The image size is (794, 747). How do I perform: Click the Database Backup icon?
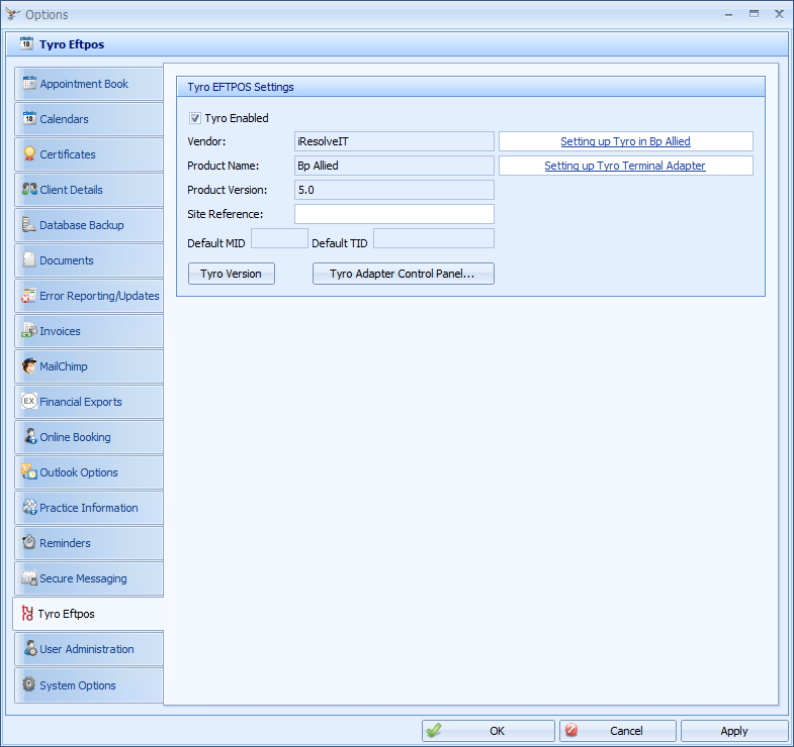click(29, 224)
